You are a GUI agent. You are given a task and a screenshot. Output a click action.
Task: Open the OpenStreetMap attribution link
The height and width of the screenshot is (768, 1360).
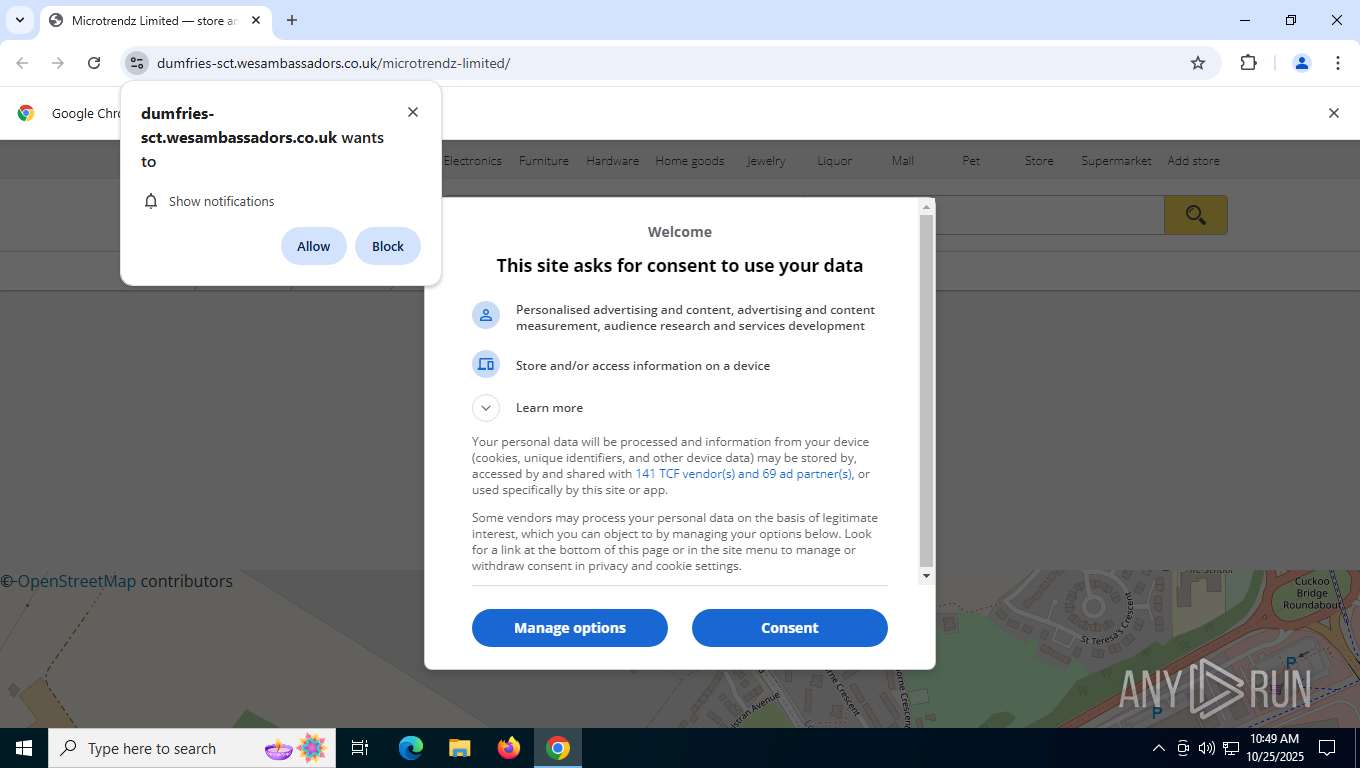[76, 581]
